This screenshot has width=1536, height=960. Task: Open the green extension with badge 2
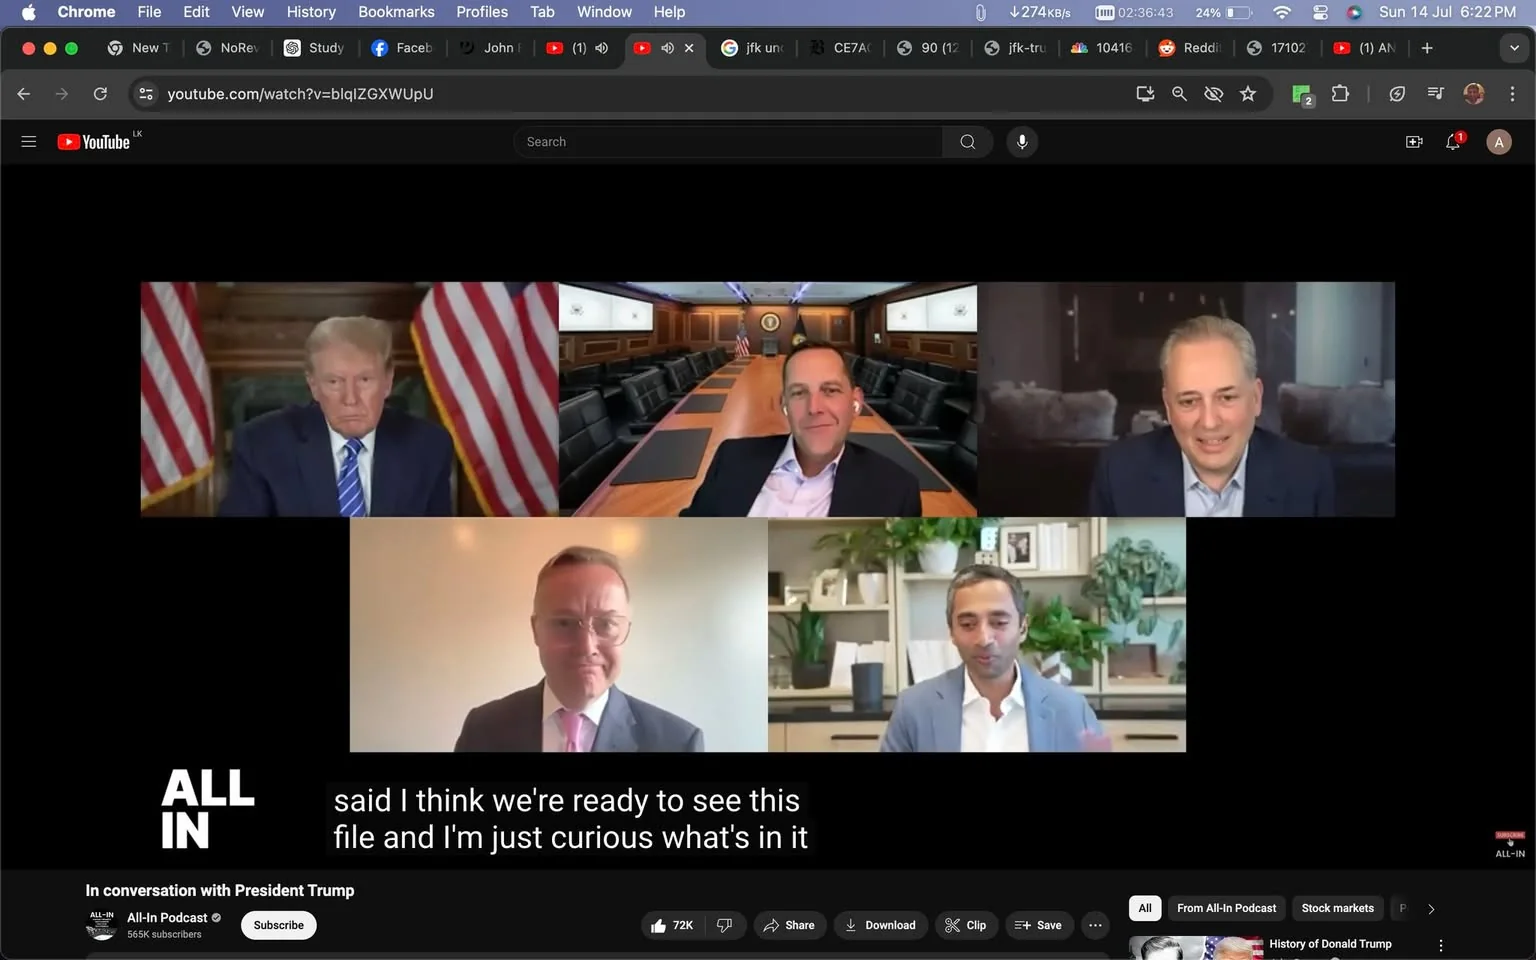click(1302, 94)
